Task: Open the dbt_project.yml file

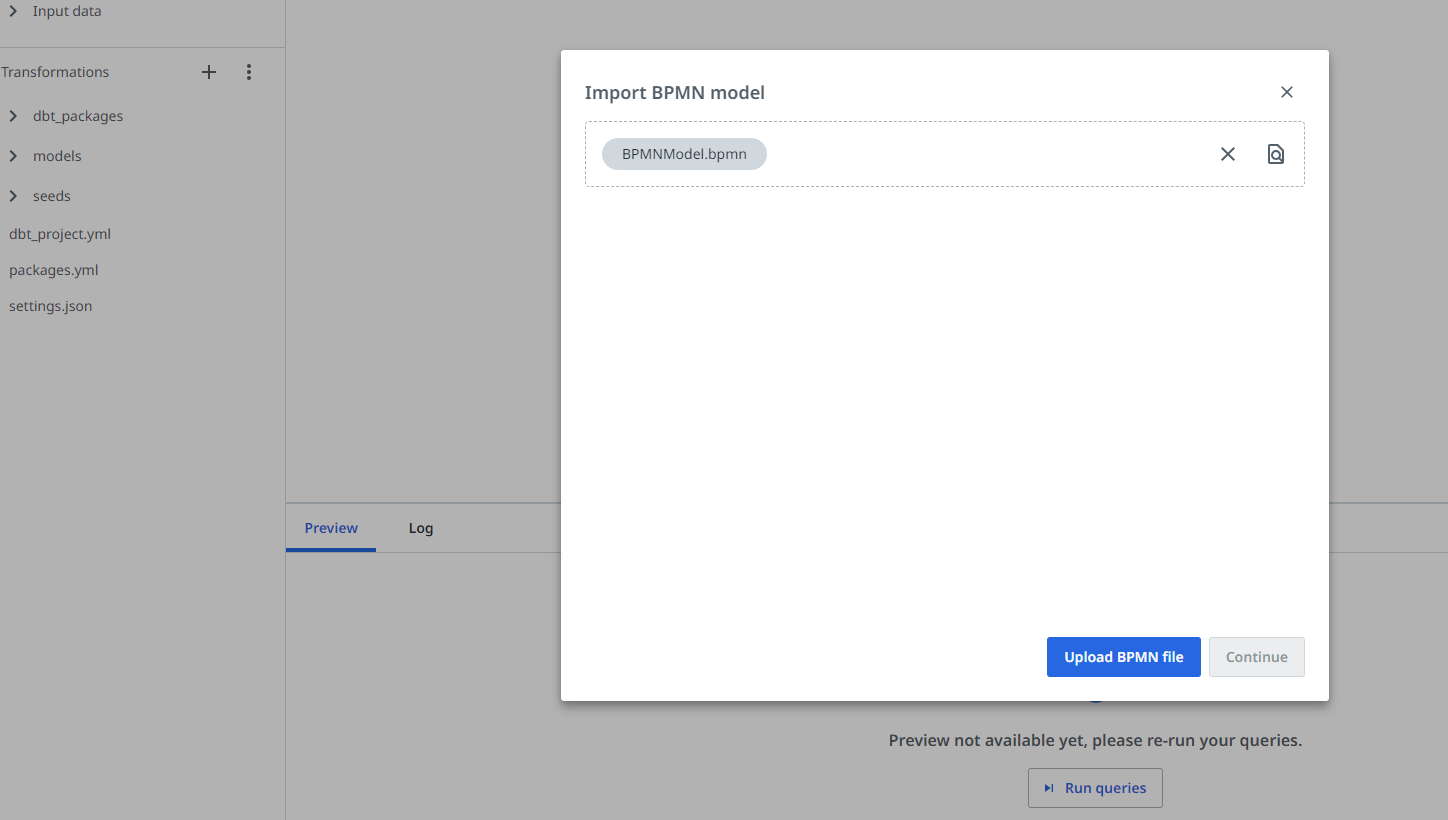Action: tap(60, 233)
